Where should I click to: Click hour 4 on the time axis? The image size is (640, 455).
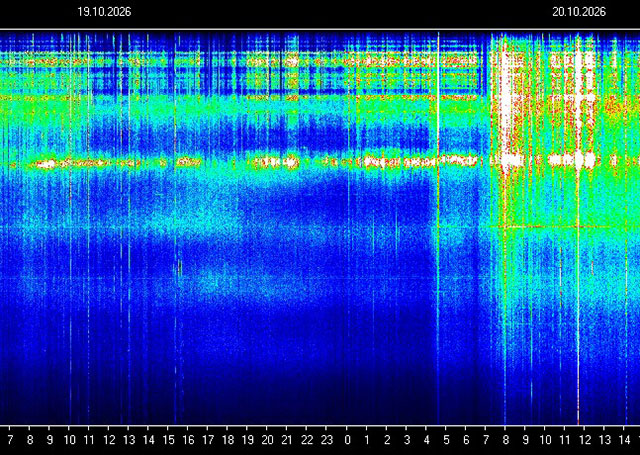[x=426, y=440]
